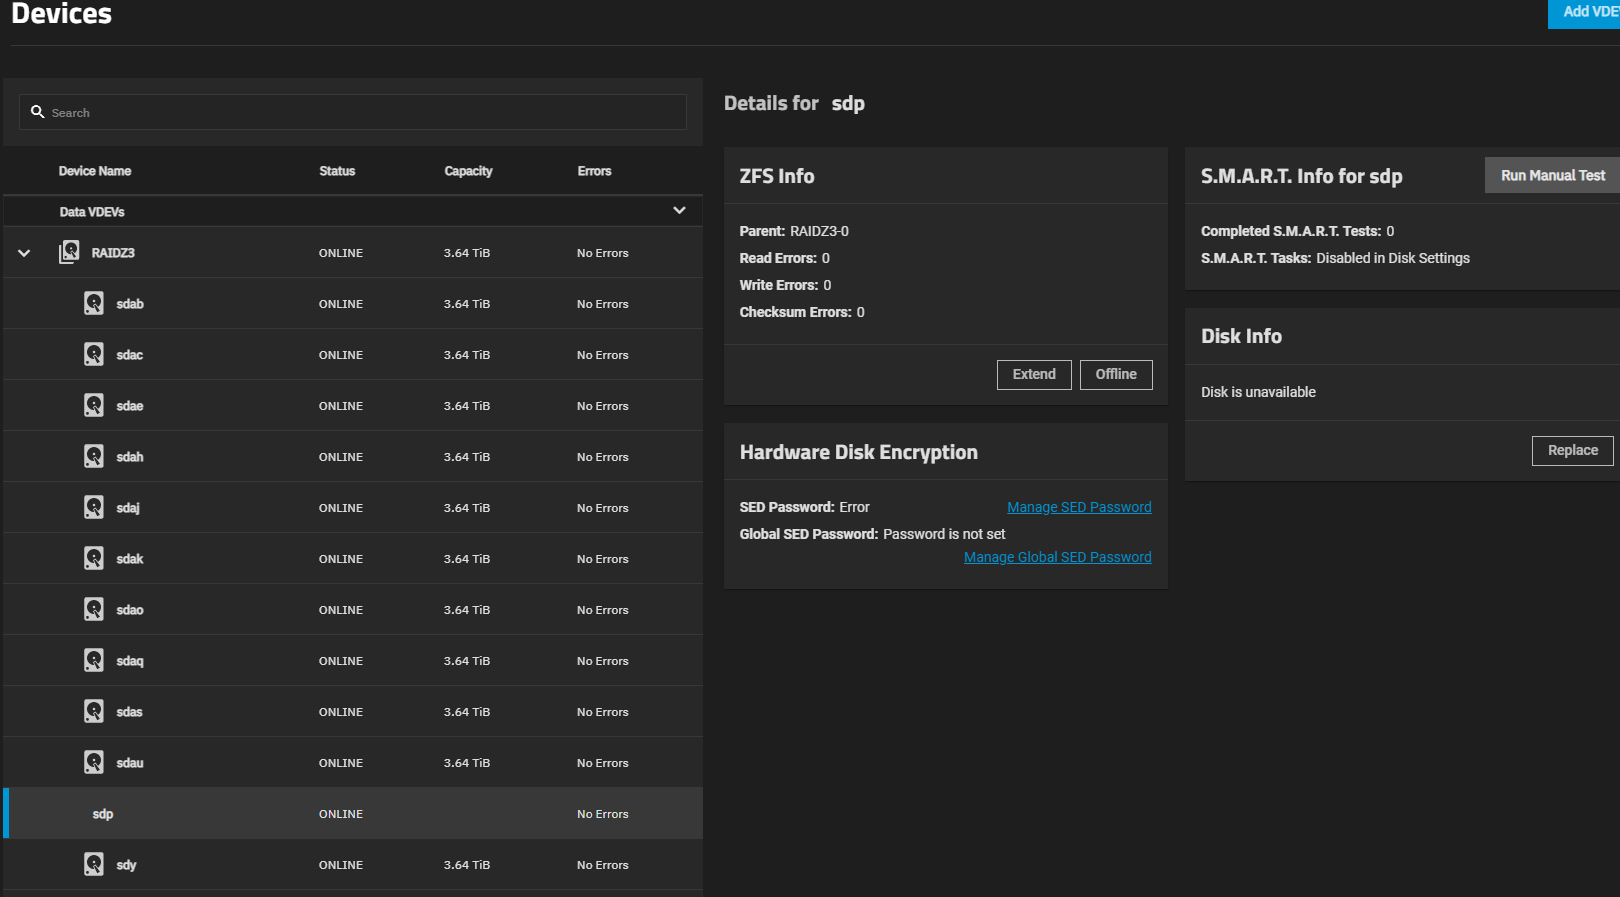Run Manual S.M.A.R.T. Test

pyautogui.click(x=1552, y=175)
